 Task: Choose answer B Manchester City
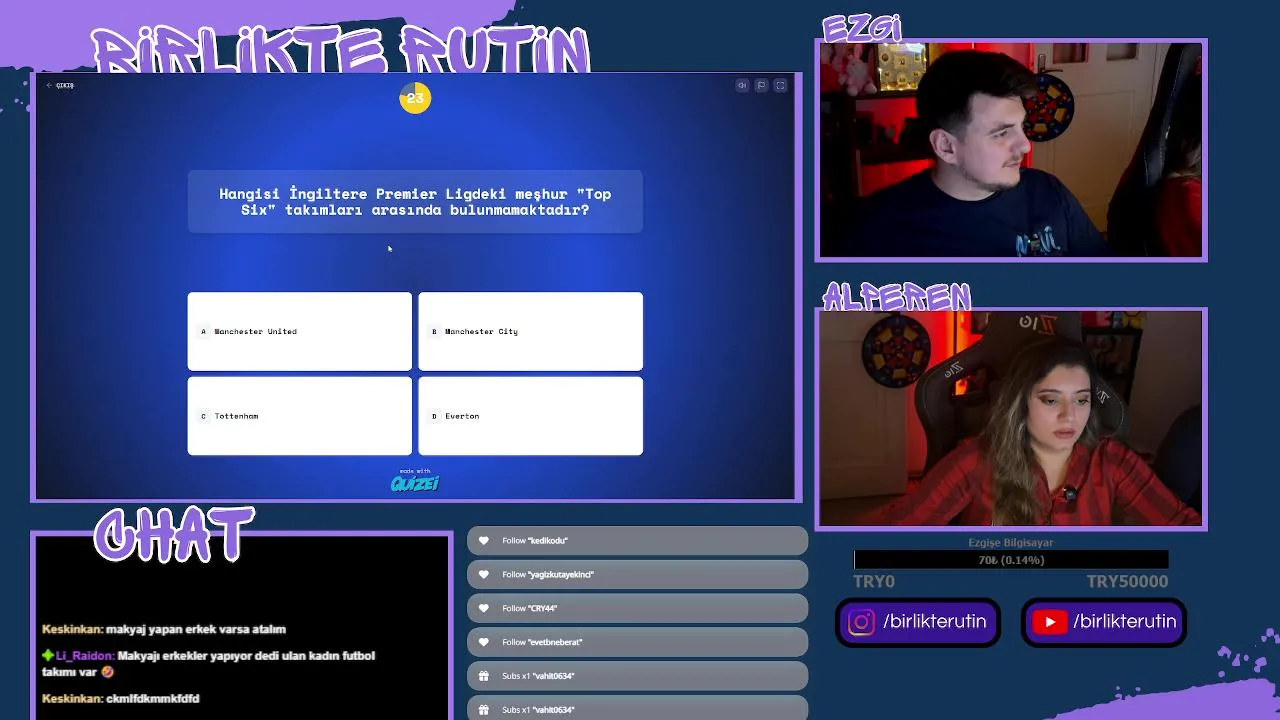tap(530, 331)
